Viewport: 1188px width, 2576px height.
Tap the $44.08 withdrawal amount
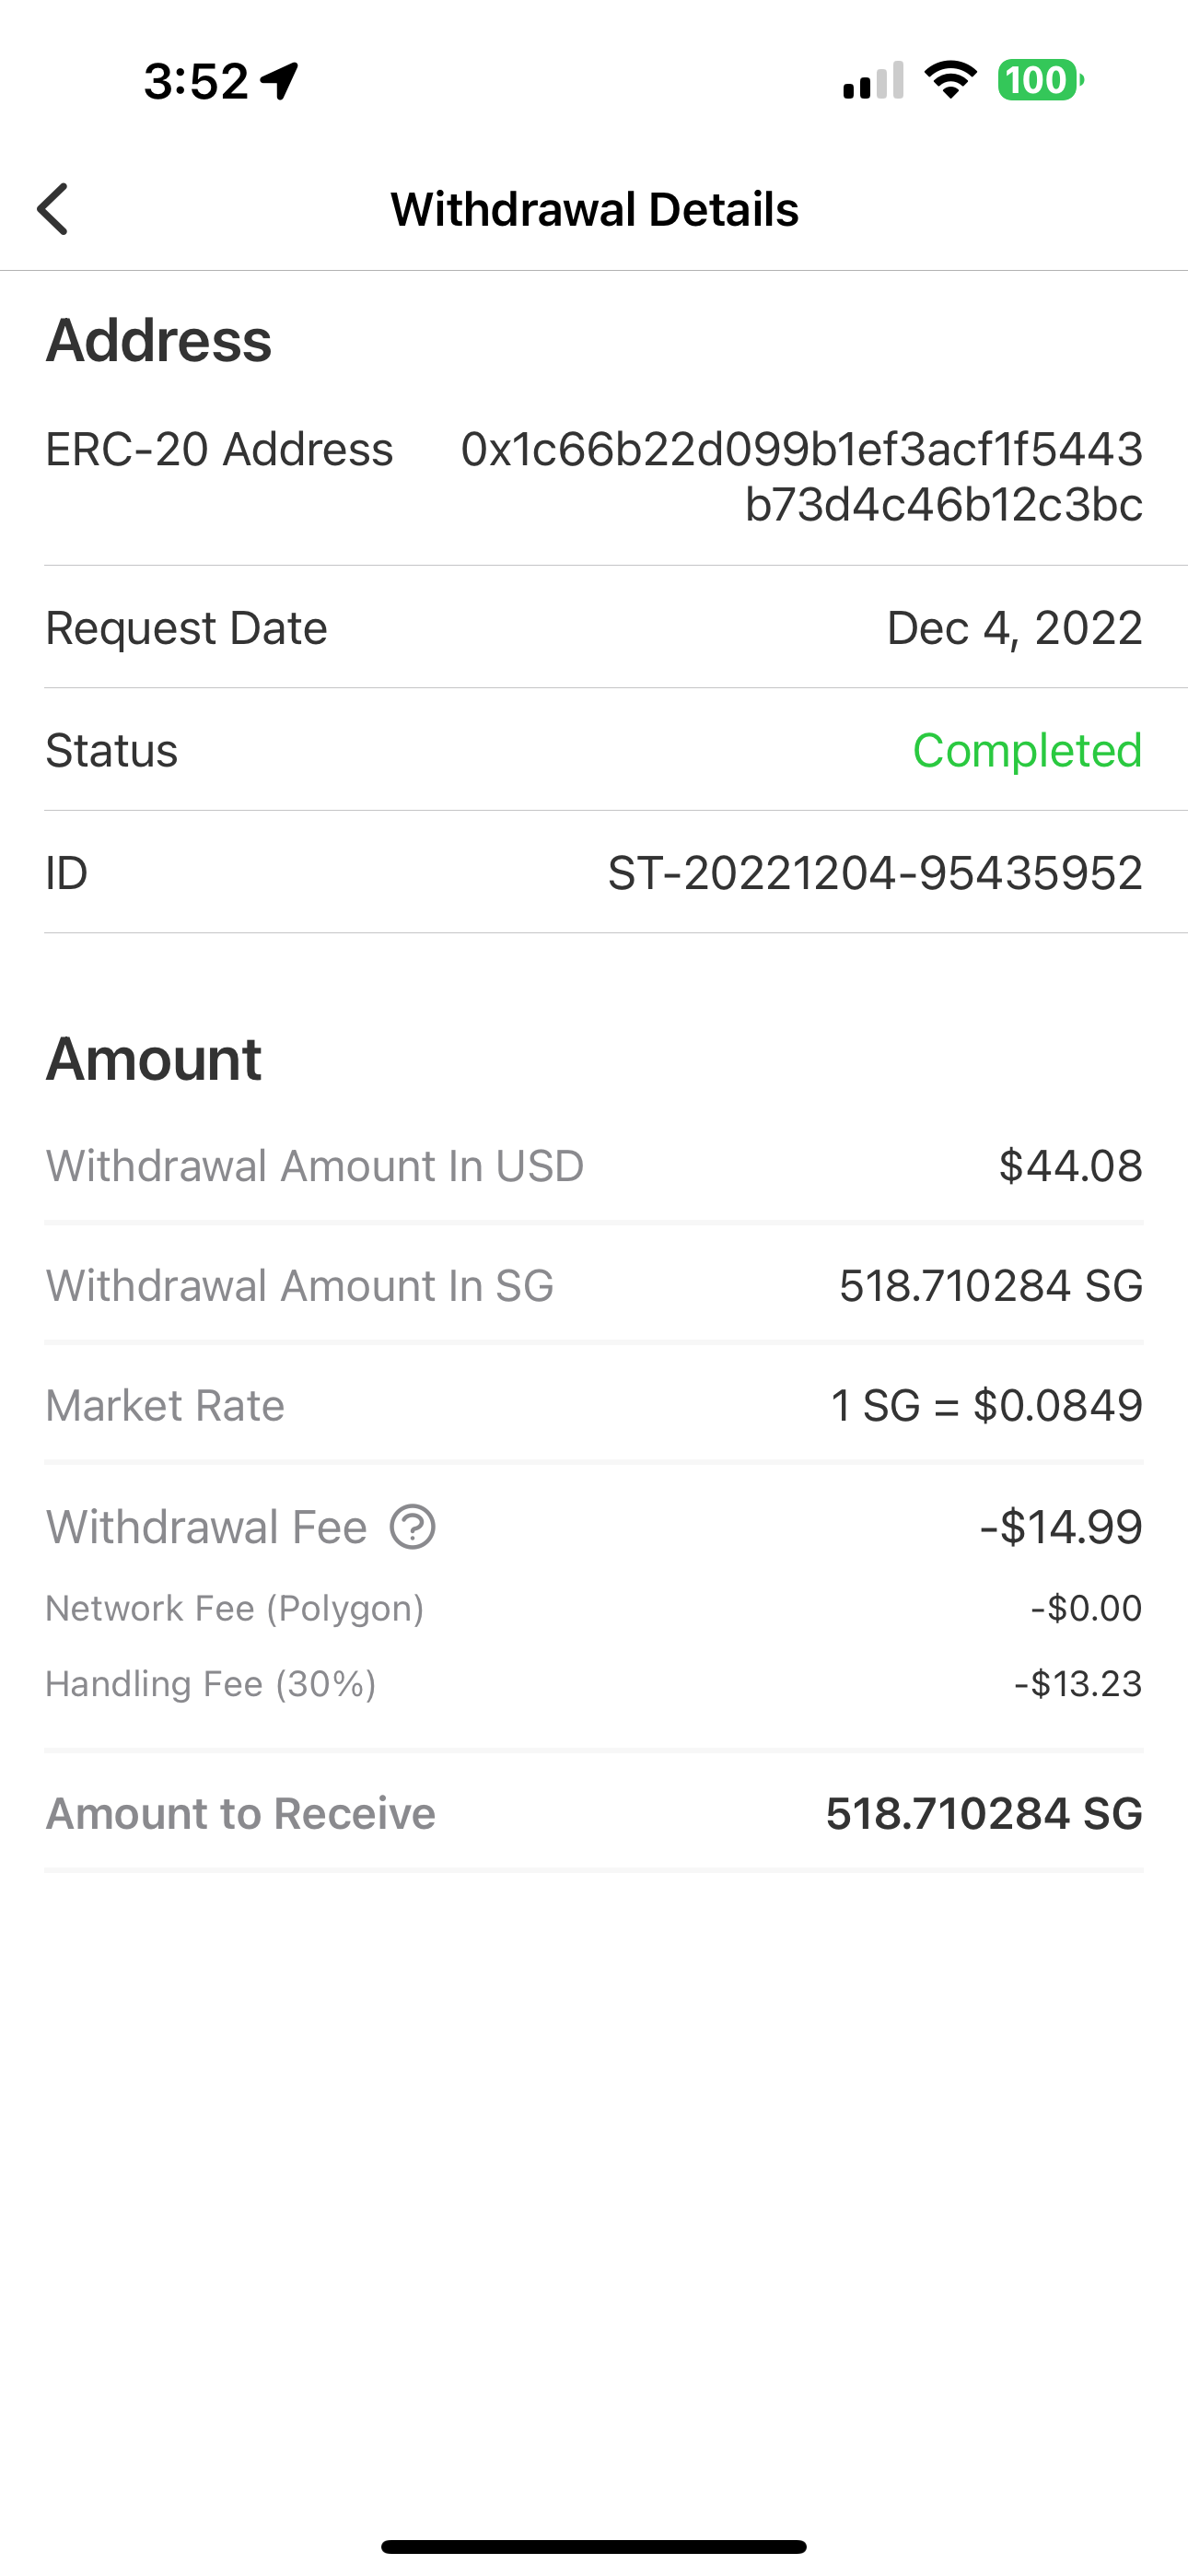1070,1166
